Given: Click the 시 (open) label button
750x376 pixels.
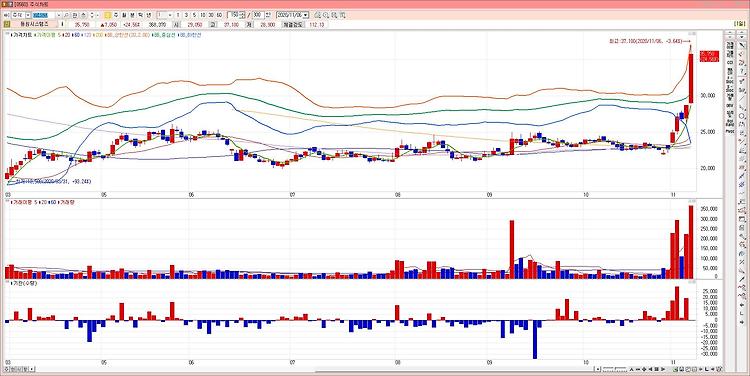Looking at the screenshot, I should pos(176,24).
